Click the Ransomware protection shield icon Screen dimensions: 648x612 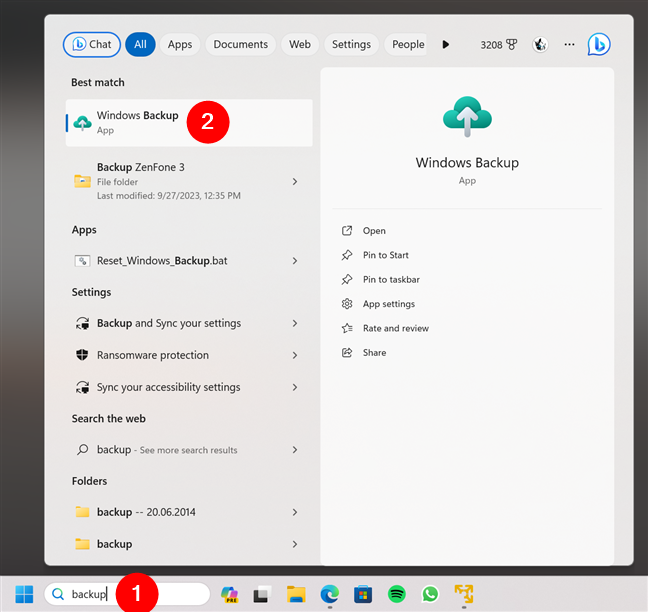coord(82,355)
